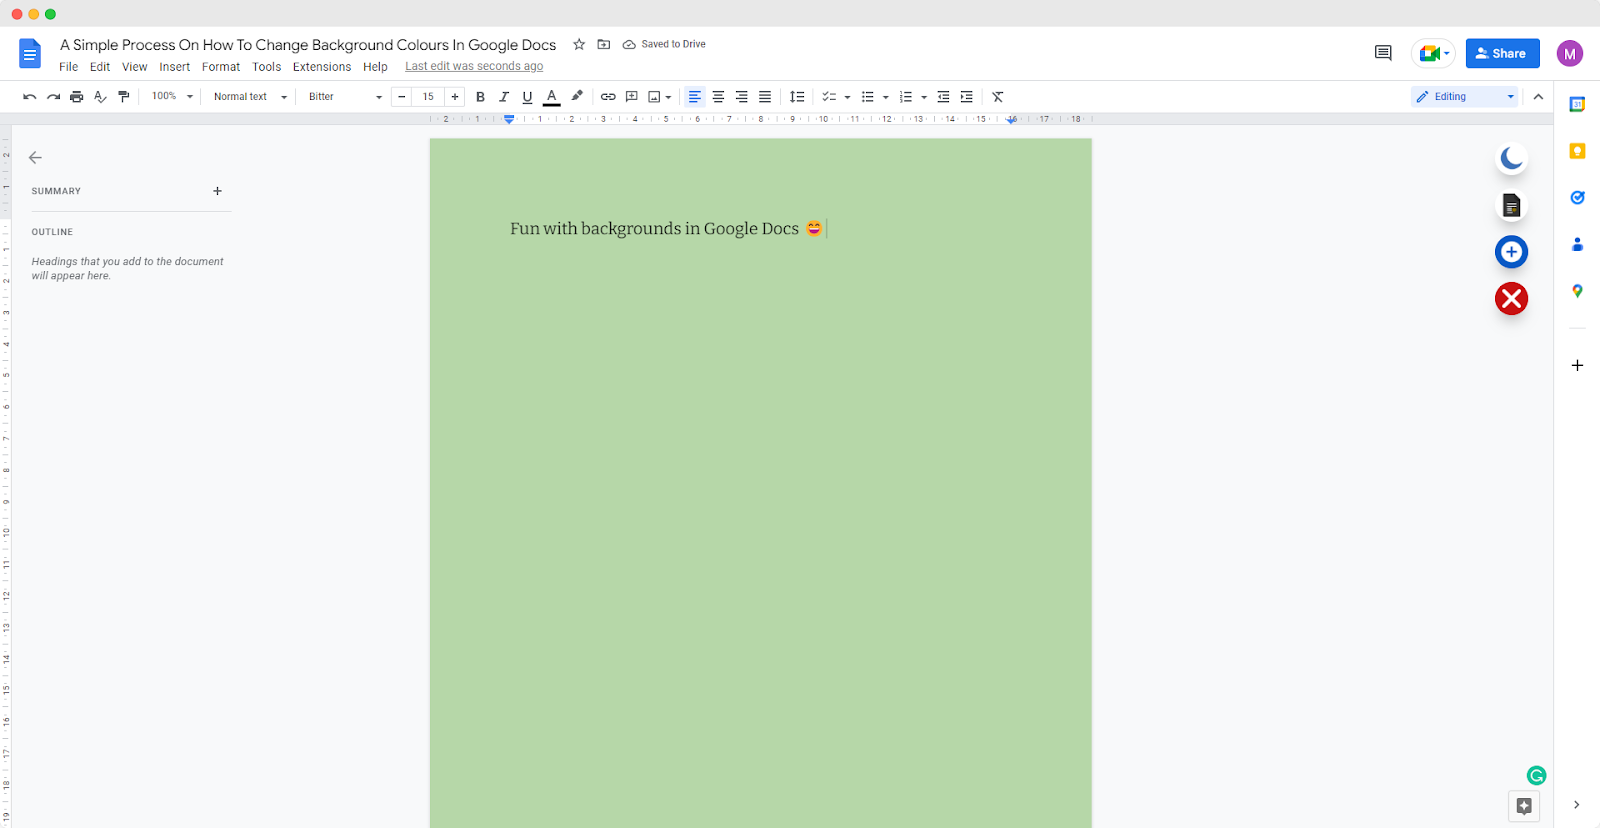Open Contacts side panel
Screen dimensions: 1600x828
click(x=1577, y=244)
